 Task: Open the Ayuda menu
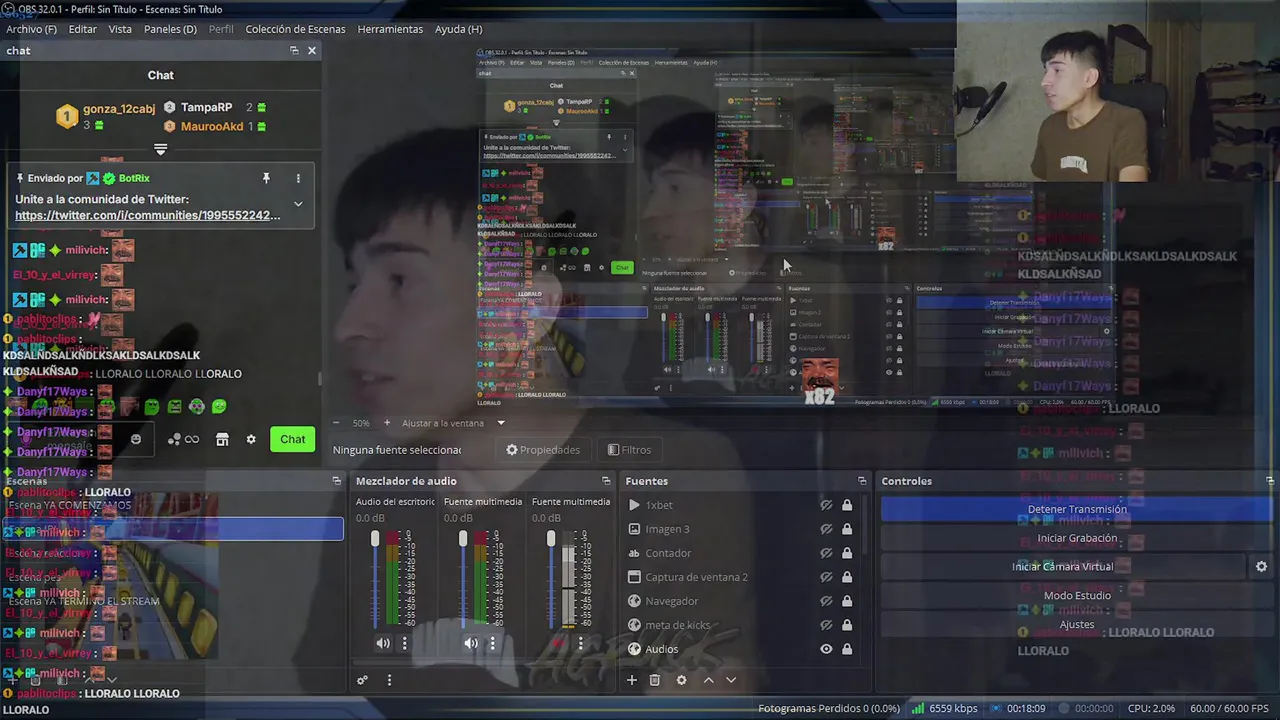458,29
